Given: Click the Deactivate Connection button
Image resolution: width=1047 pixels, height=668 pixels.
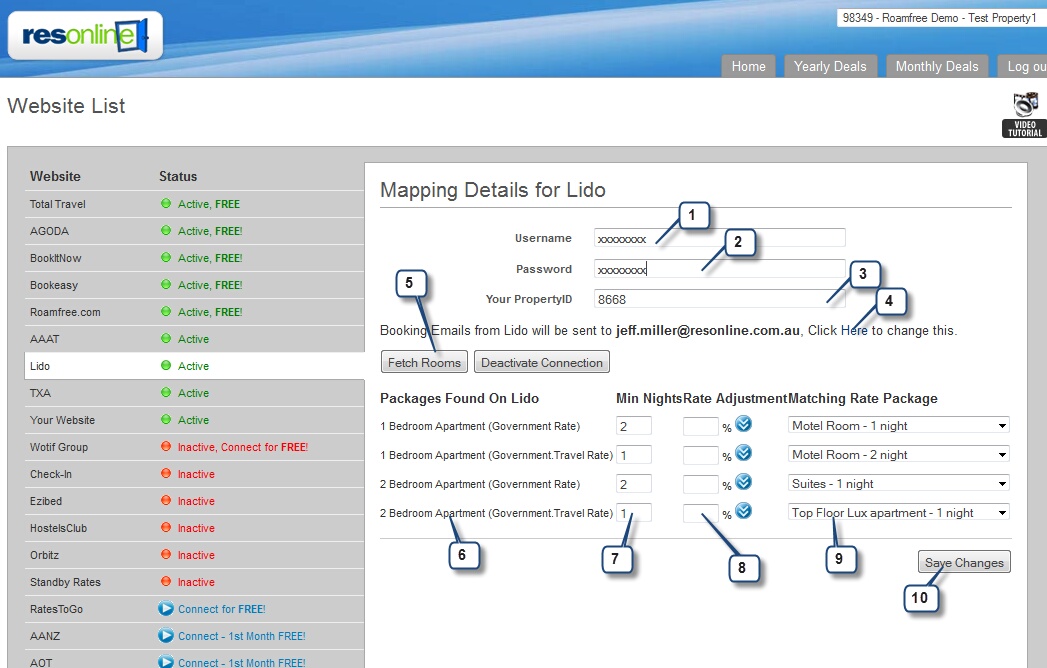Looking at the screenshot, I should tap(542, 362).
